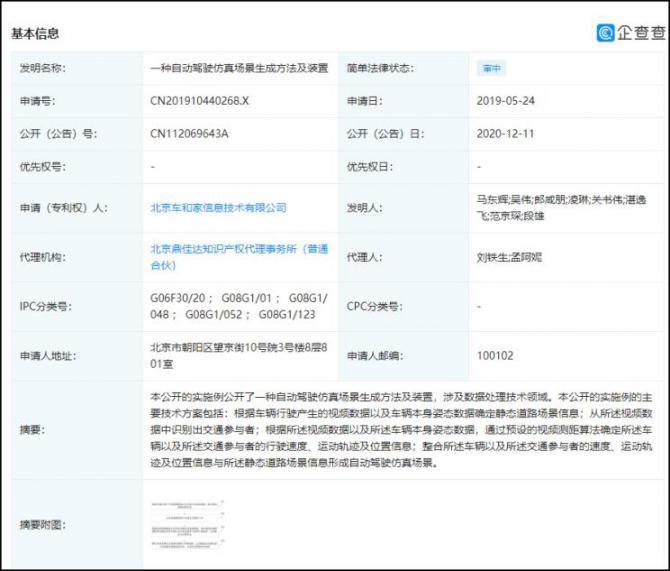Open applicant 北京车和家信息技术有限公司 link
This screenshot has height=571, width=670.
tap(218, 208)
